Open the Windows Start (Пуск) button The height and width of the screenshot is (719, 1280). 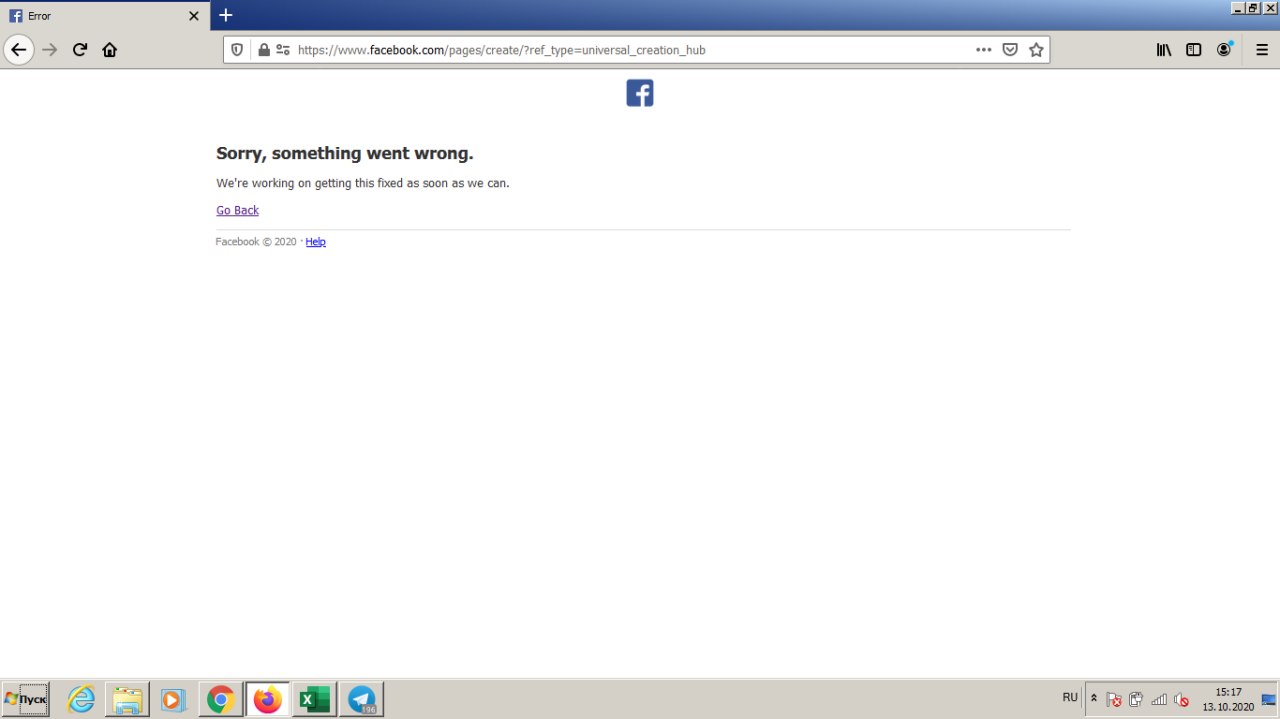tap(25, 699)
